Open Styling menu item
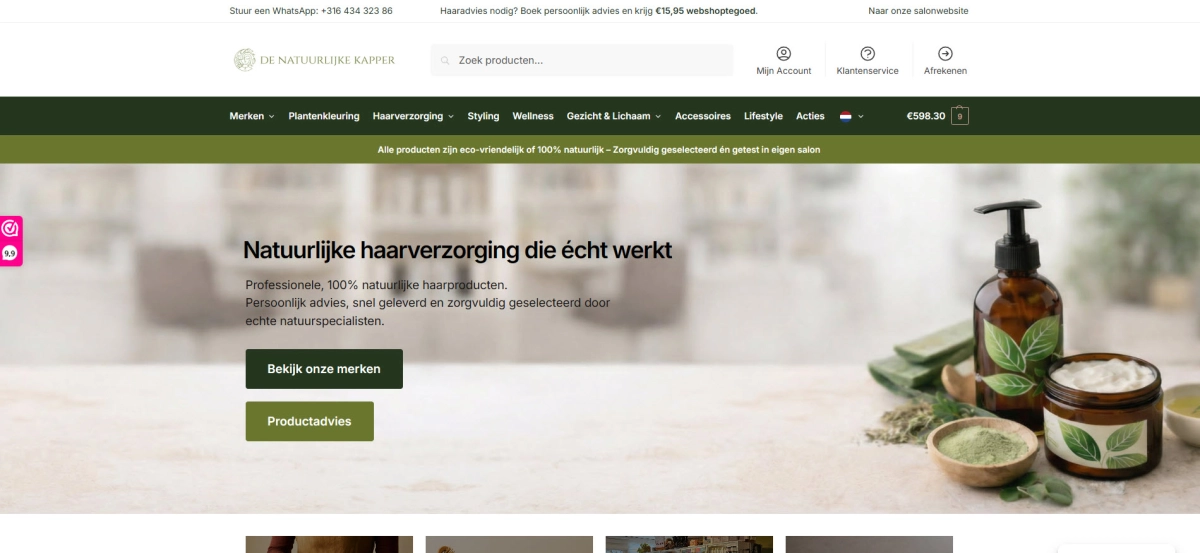The image size is (1200, 553). (483, 116)
